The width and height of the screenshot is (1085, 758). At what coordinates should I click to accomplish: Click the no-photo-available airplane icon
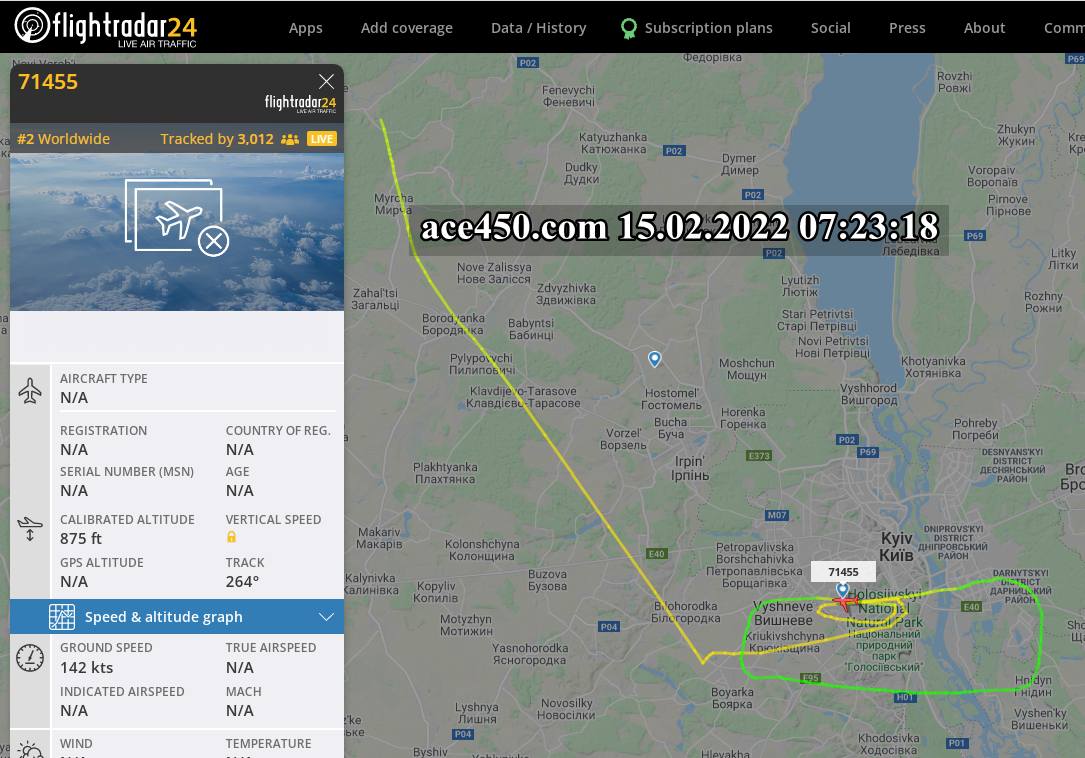pos(177,217)
